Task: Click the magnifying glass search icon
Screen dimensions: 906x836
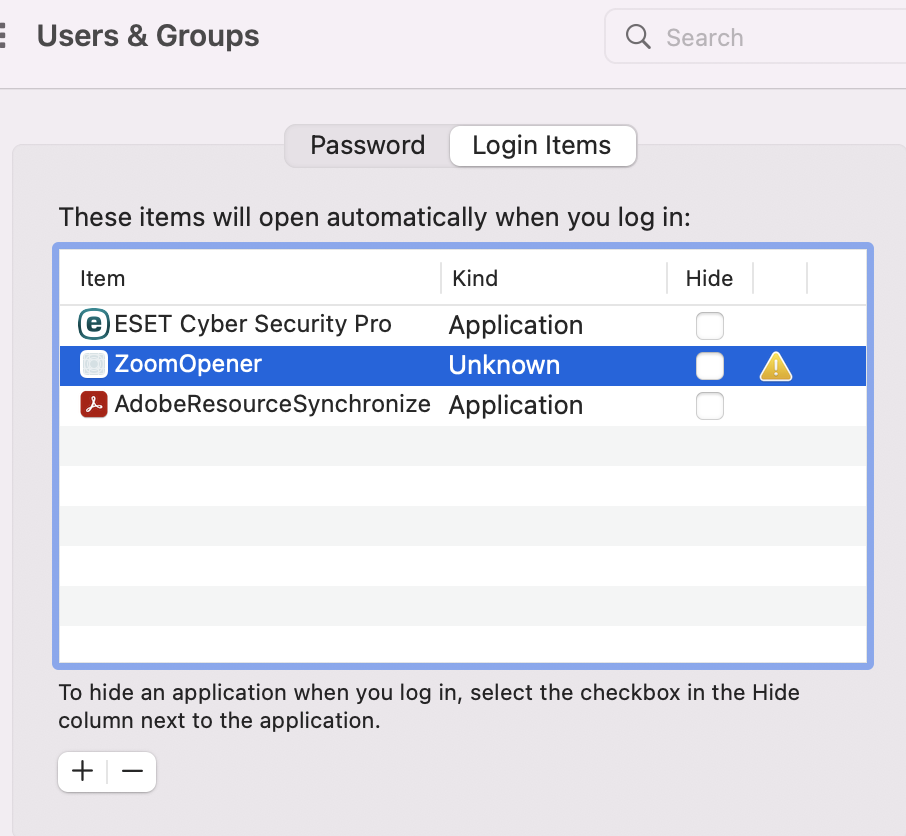Action: [638, 37]
